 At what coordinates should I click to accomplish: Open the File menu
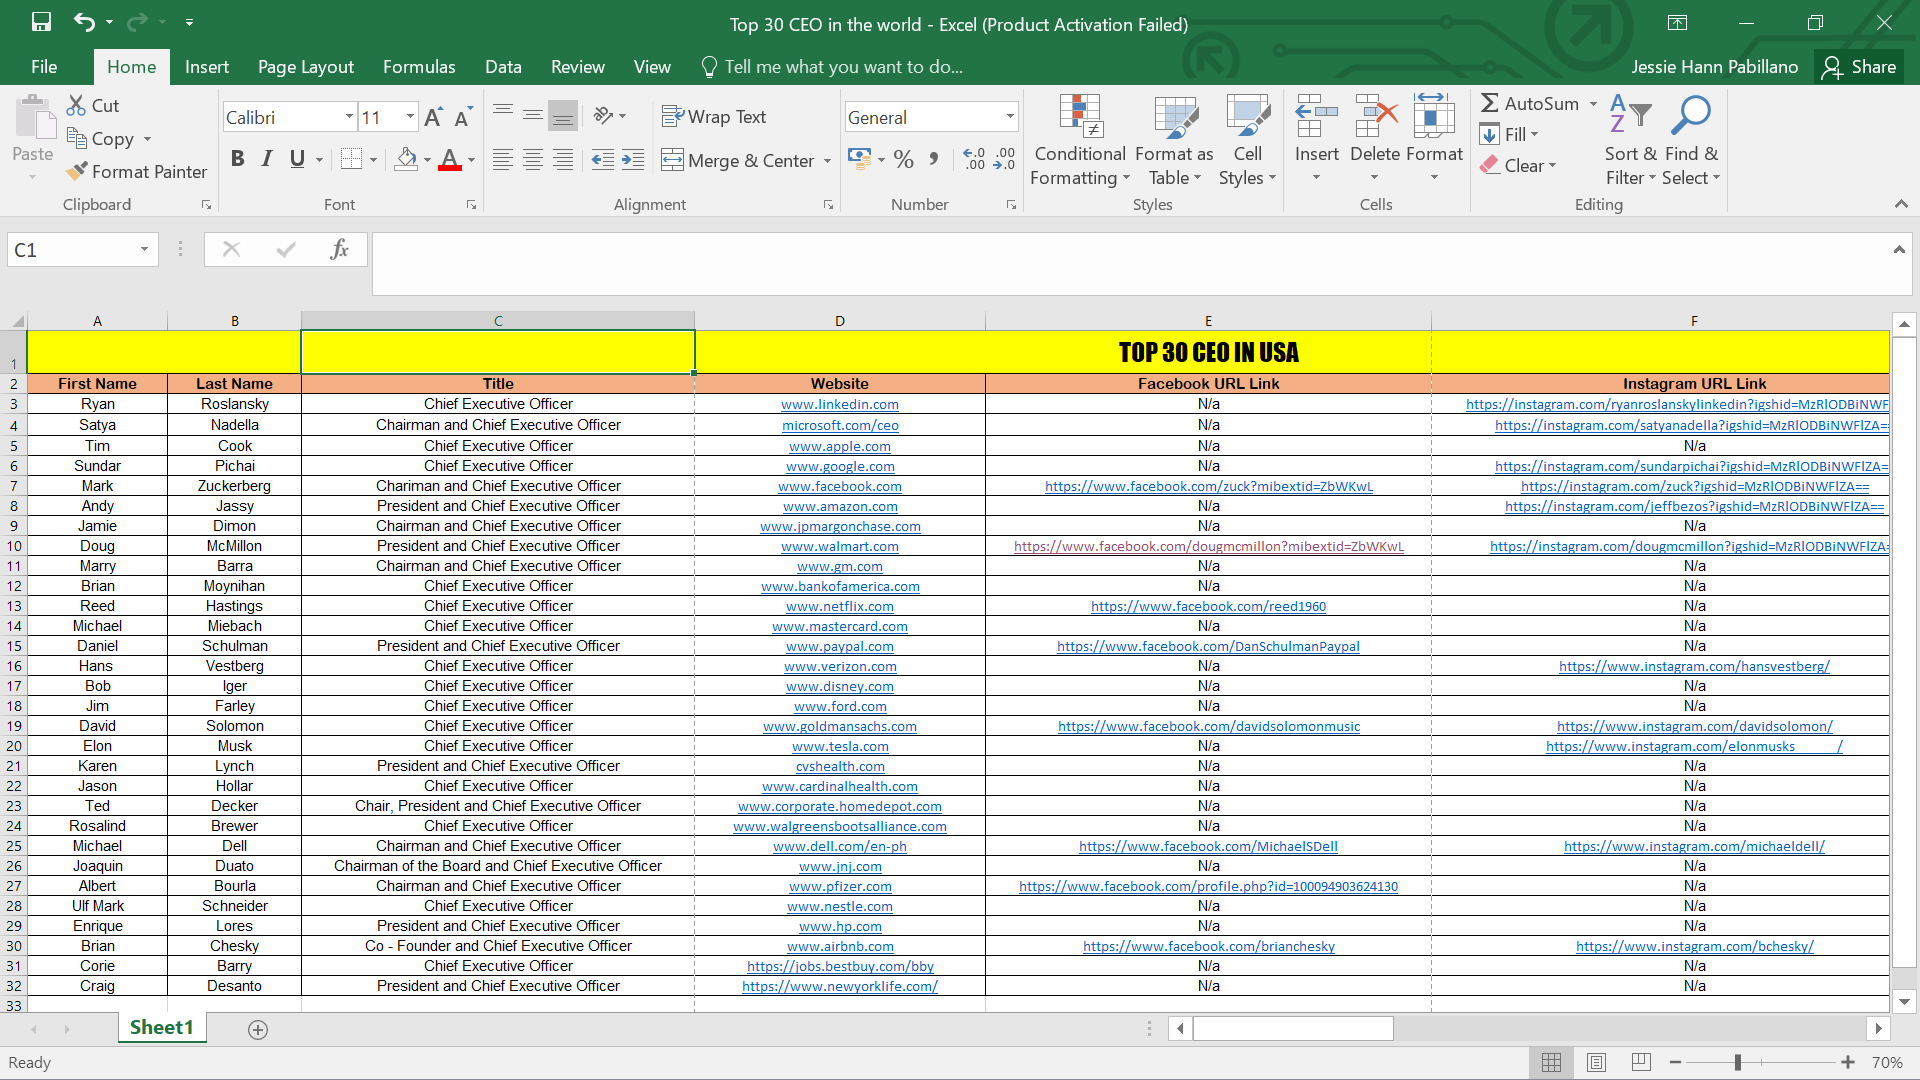[44, 67]
